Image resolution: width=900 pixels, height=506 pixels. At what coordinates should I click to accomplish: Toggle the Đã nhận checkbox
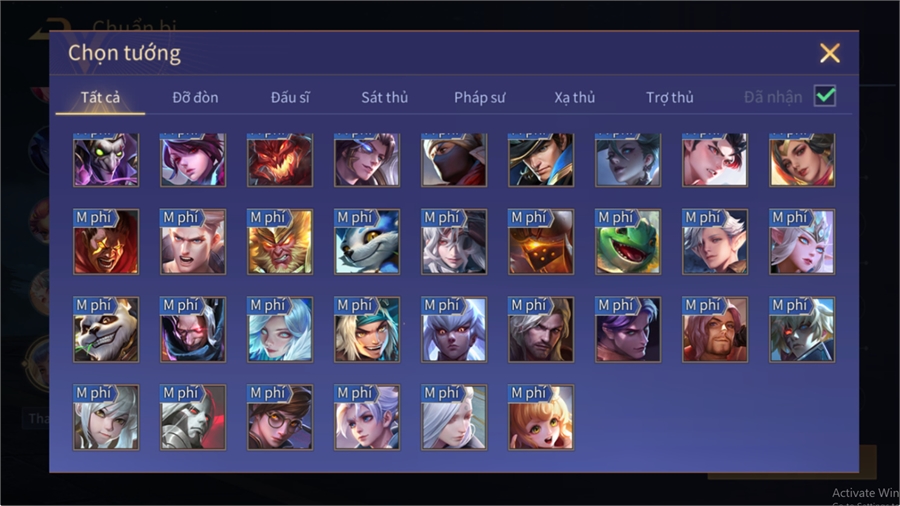coord(825,96)
